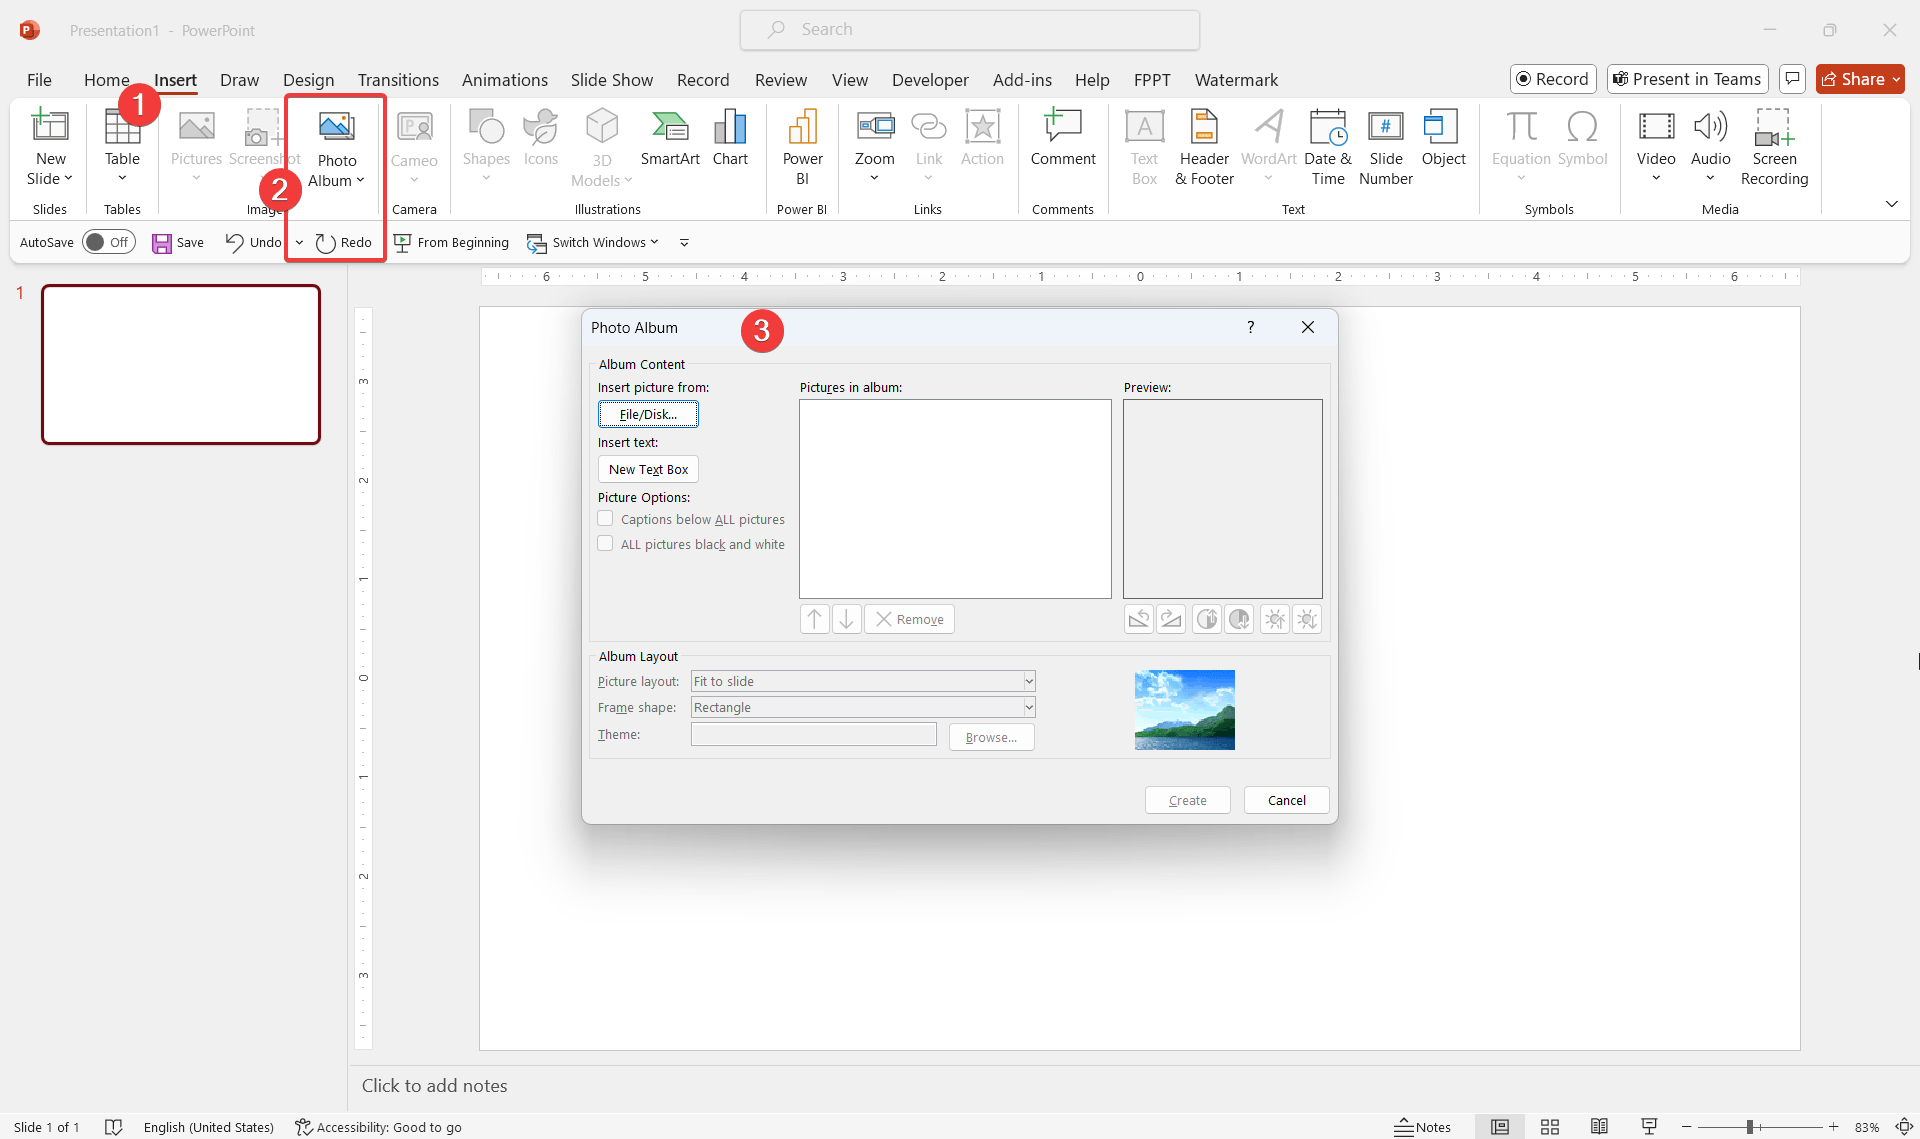The image size is (1920, 1139).
Task: Click the New Text Box button
Action: click(648, 469)
